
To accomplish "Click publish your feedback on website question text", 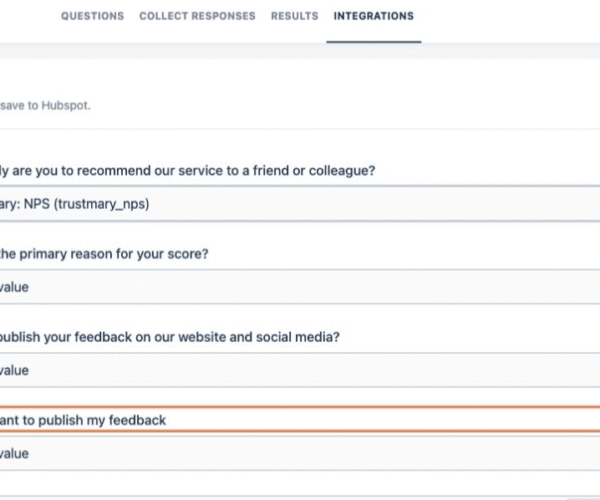I will [x=170, y=337].
